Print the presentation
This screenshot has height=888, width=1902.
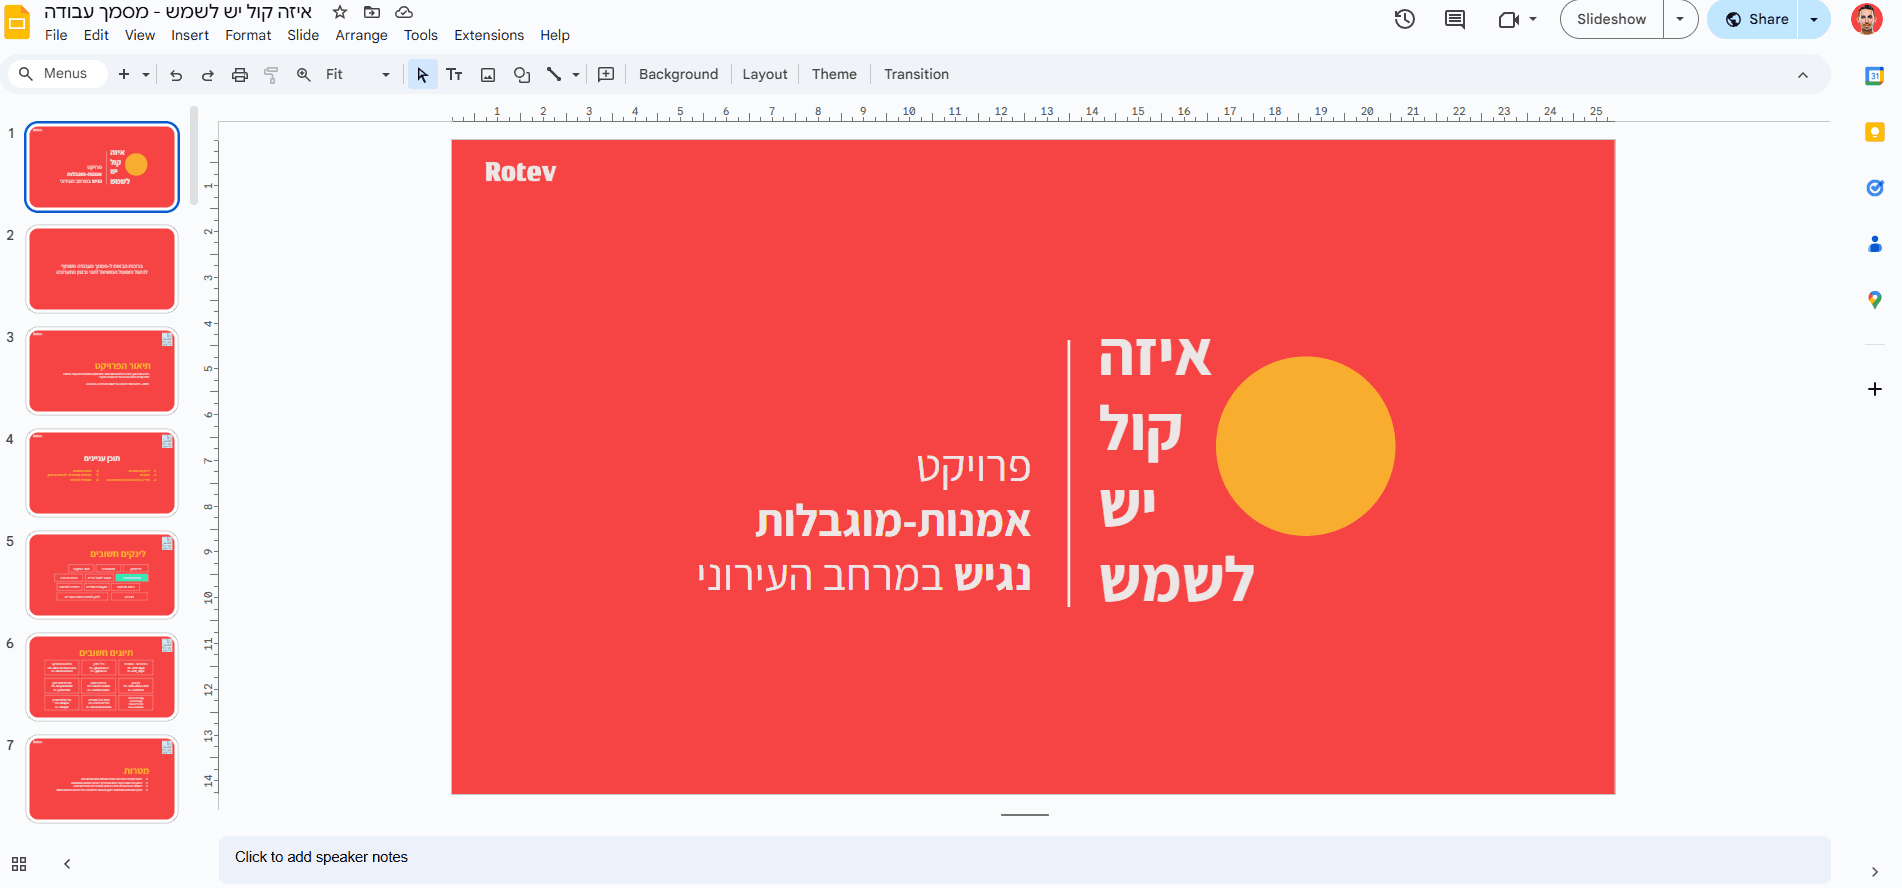point(240,74)
